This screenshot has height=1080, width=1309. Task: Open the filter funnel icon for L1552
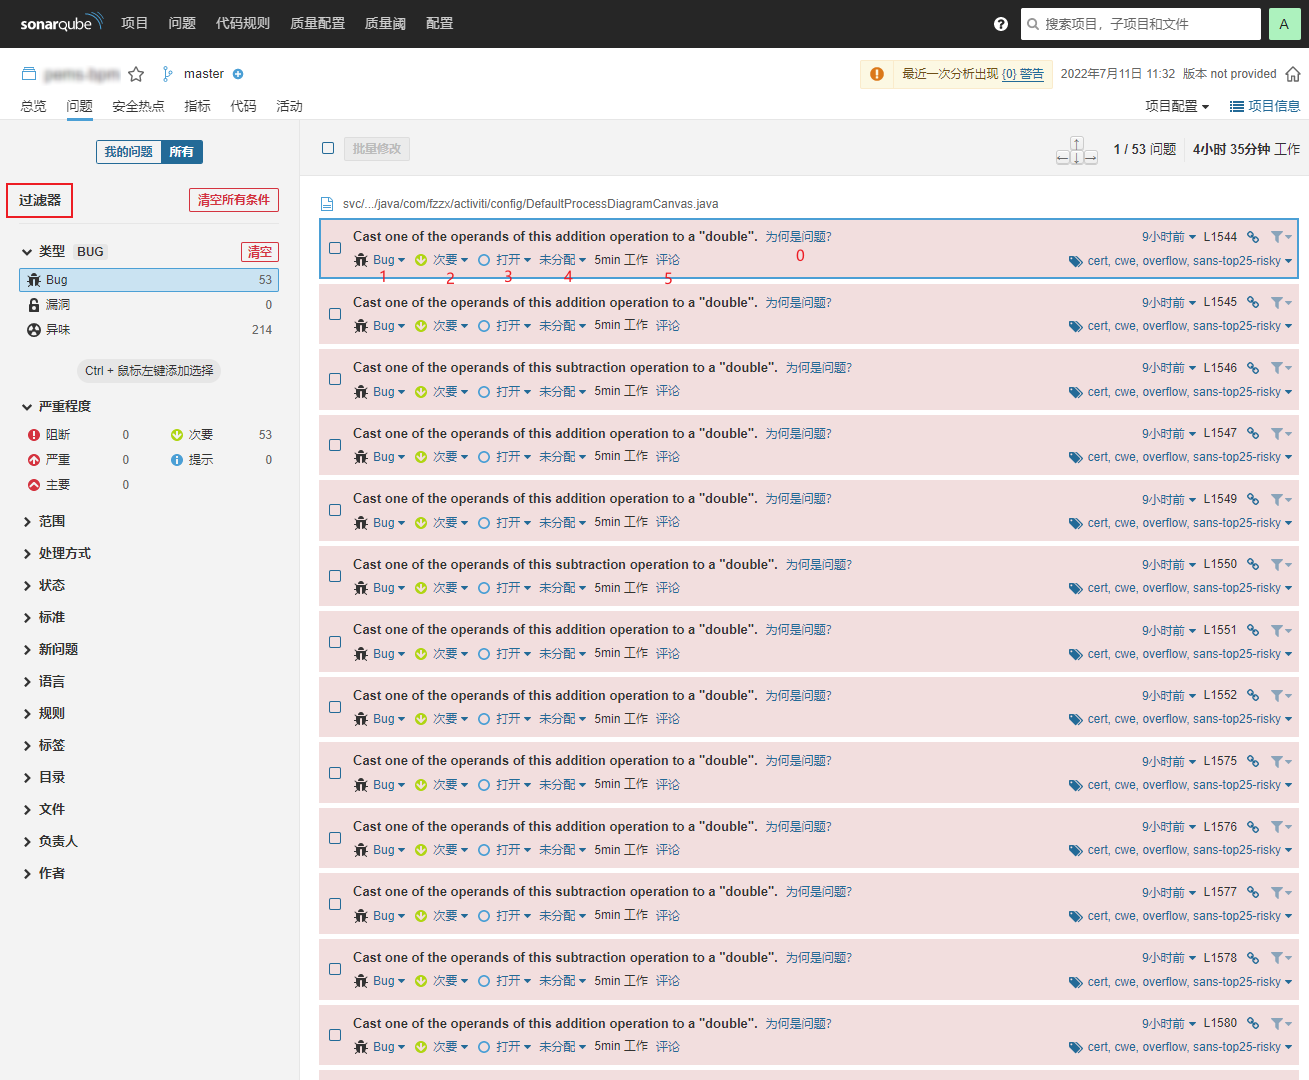tap(1281, 696)
